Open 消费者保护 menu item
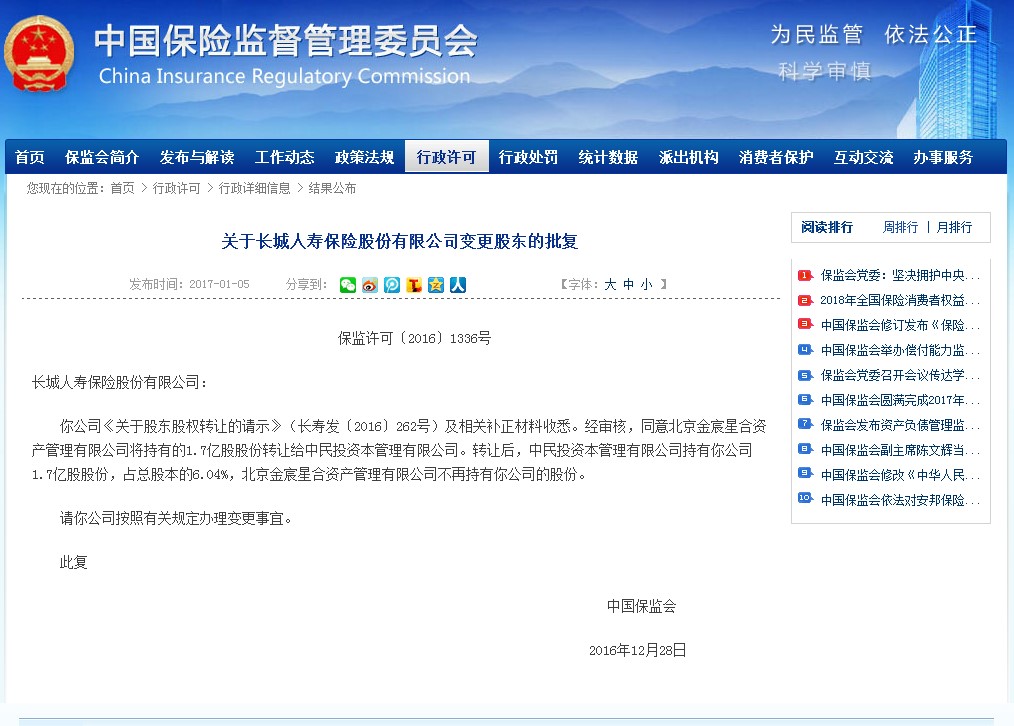This screenshot has height=726, width=1014. (776, 157)
